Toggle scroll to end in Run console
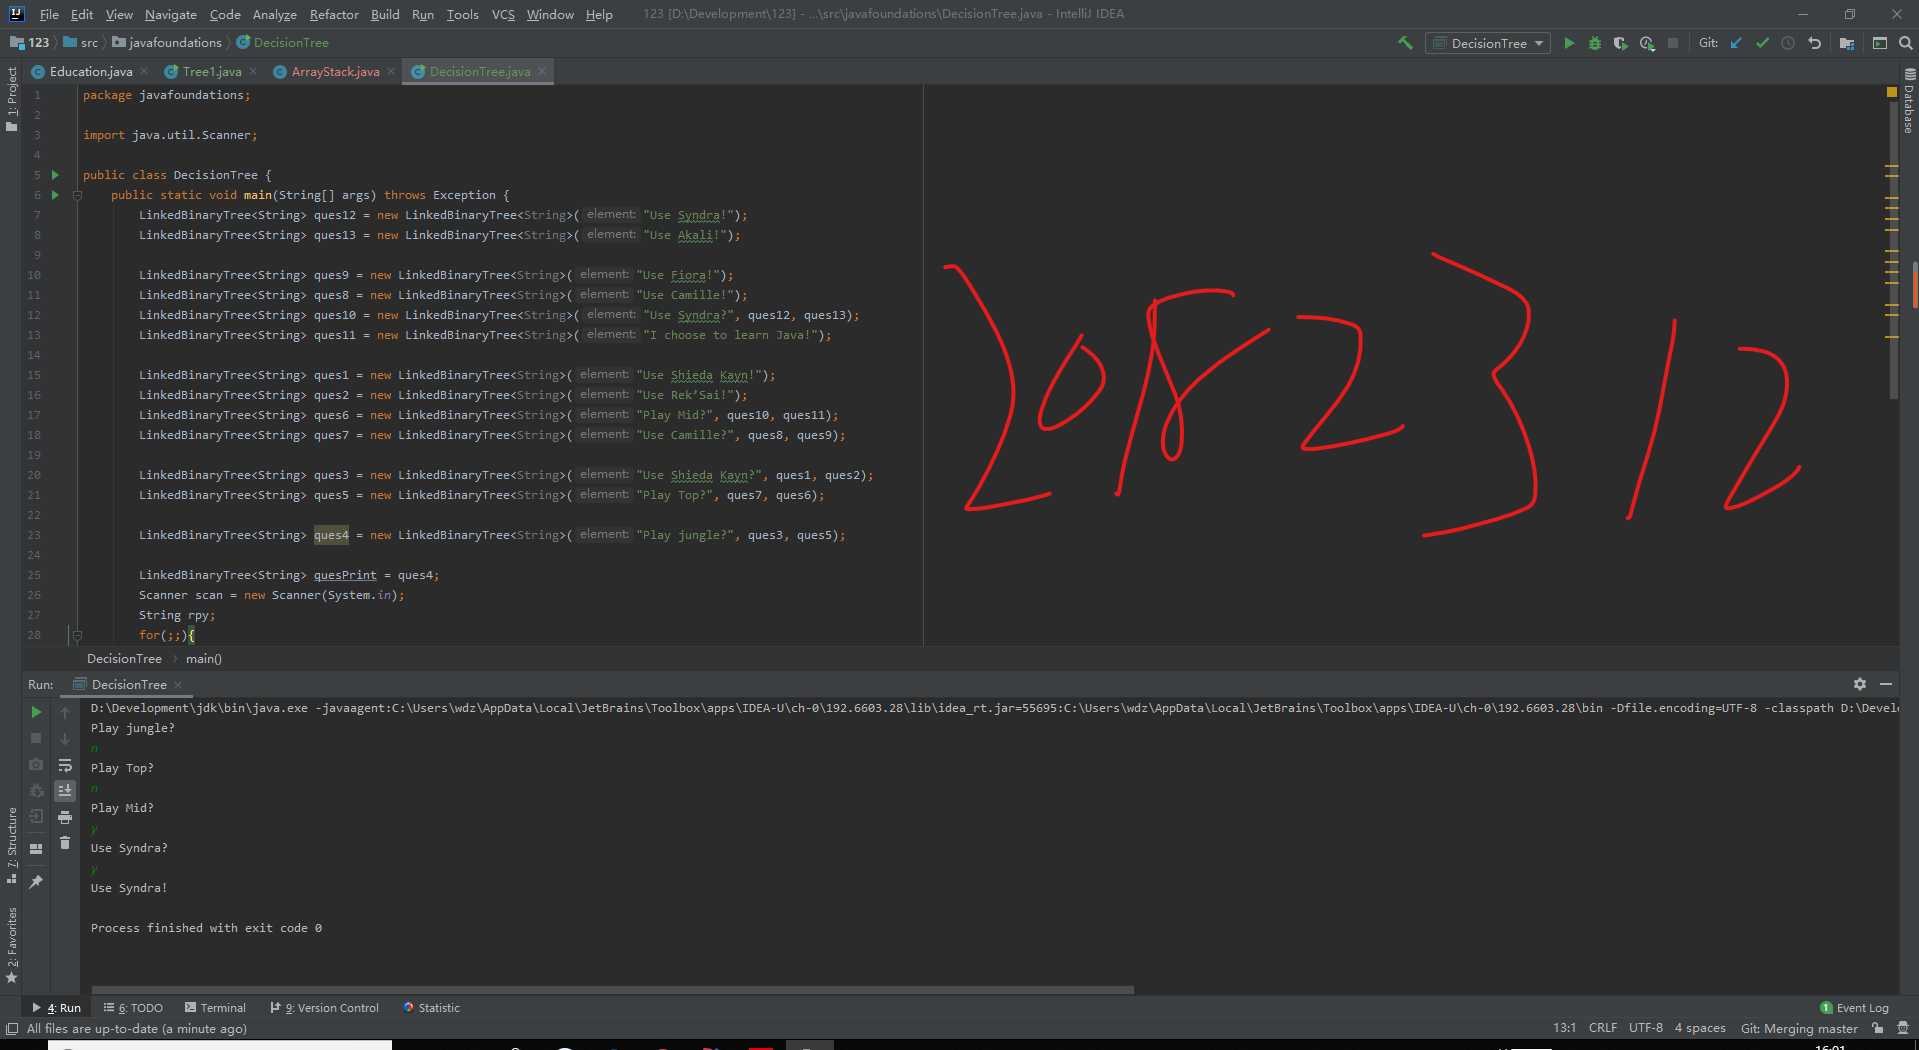This screenshot has height=1050, width=1919. tap(65, 790)
